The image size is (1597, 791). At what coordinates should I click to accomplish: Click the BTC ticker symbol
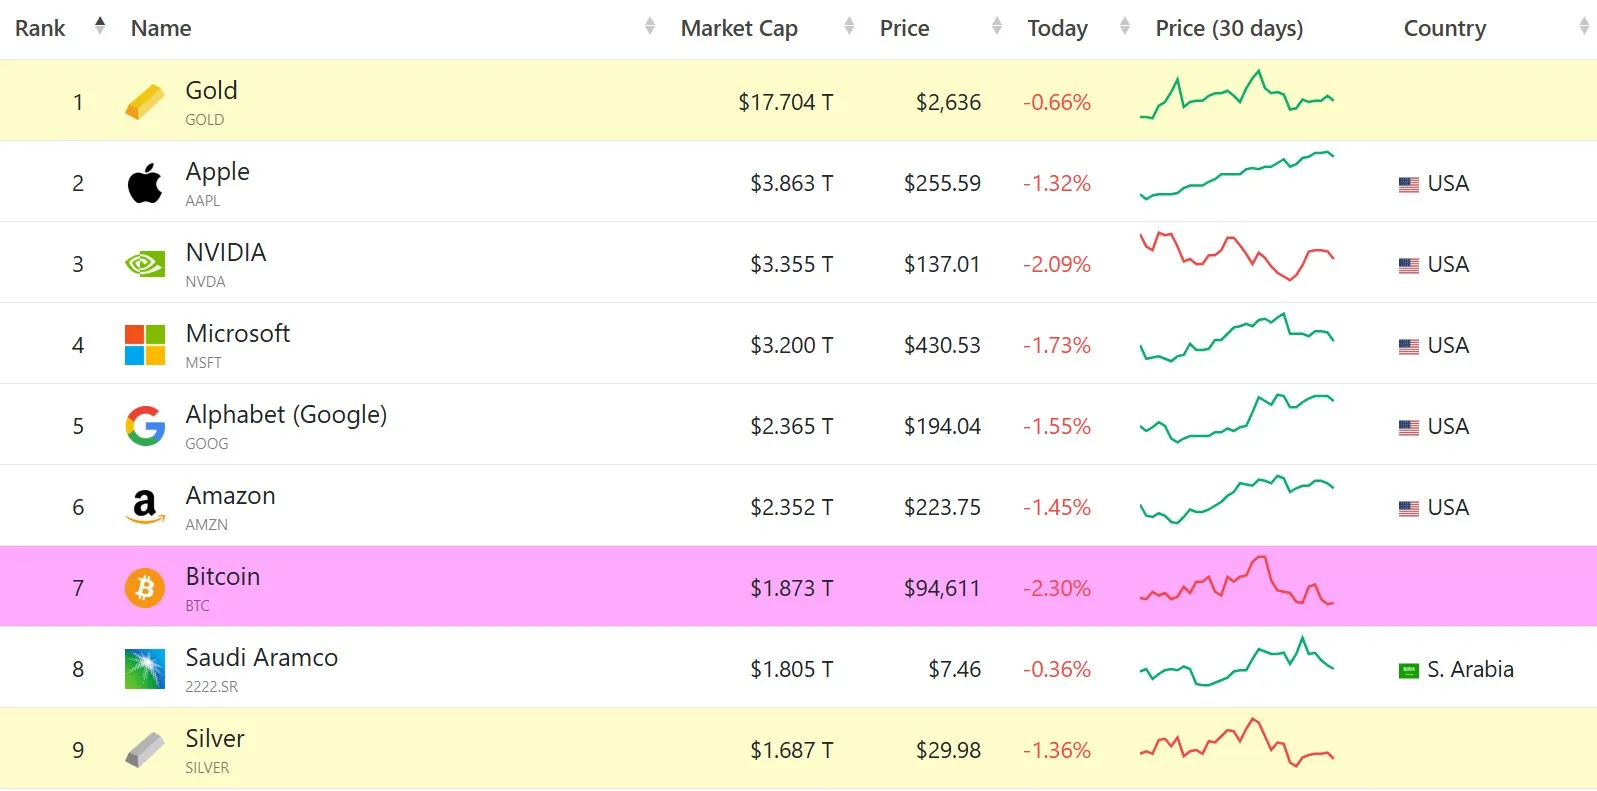197,606
